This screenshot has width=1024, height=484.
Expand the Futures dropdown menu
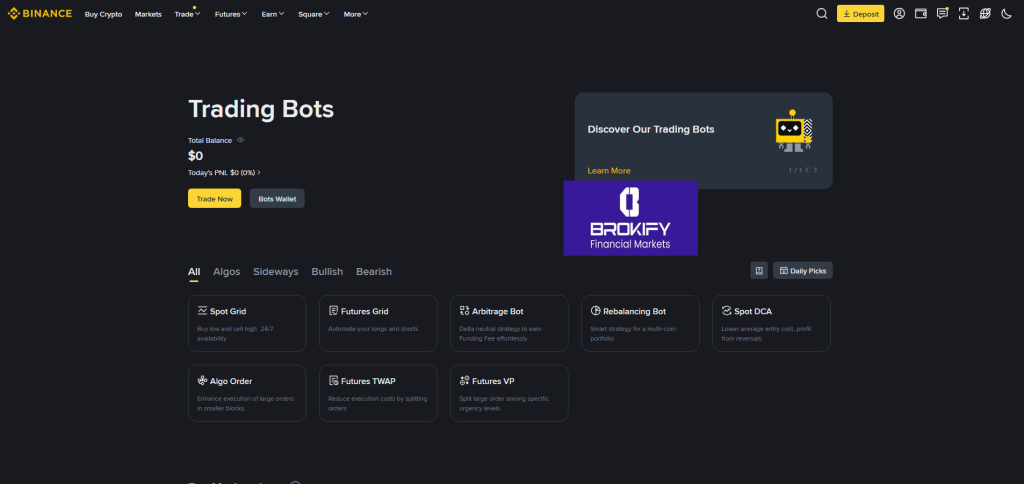coord(235,14)
